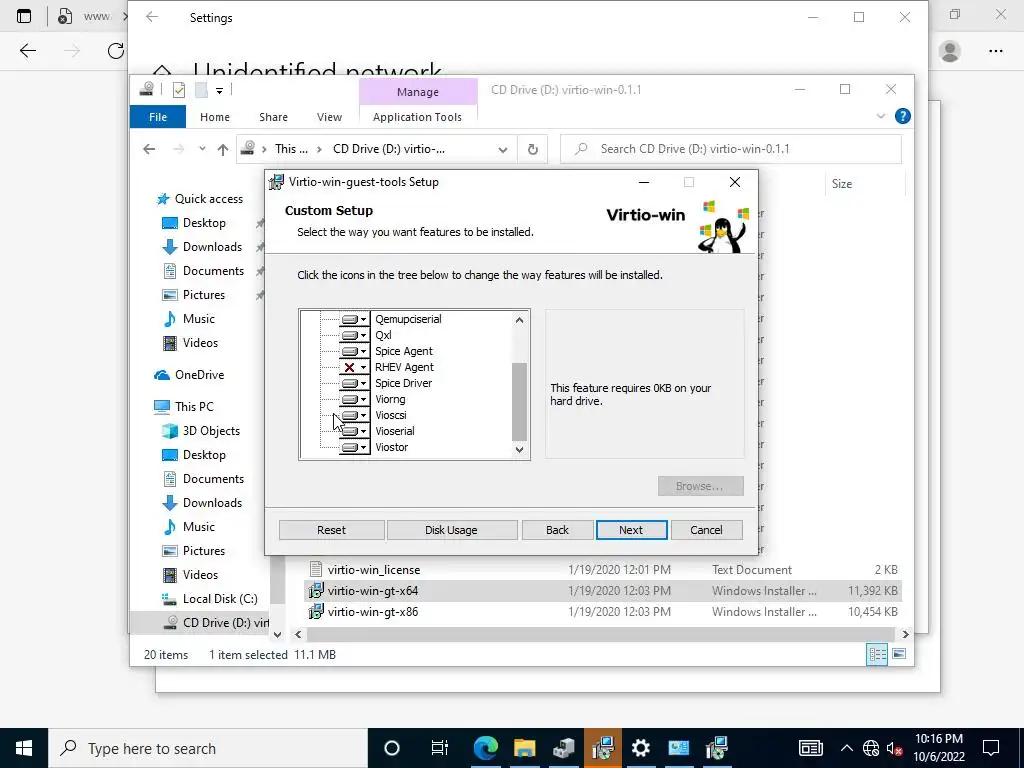Open the Manage contextual tab

418,92
